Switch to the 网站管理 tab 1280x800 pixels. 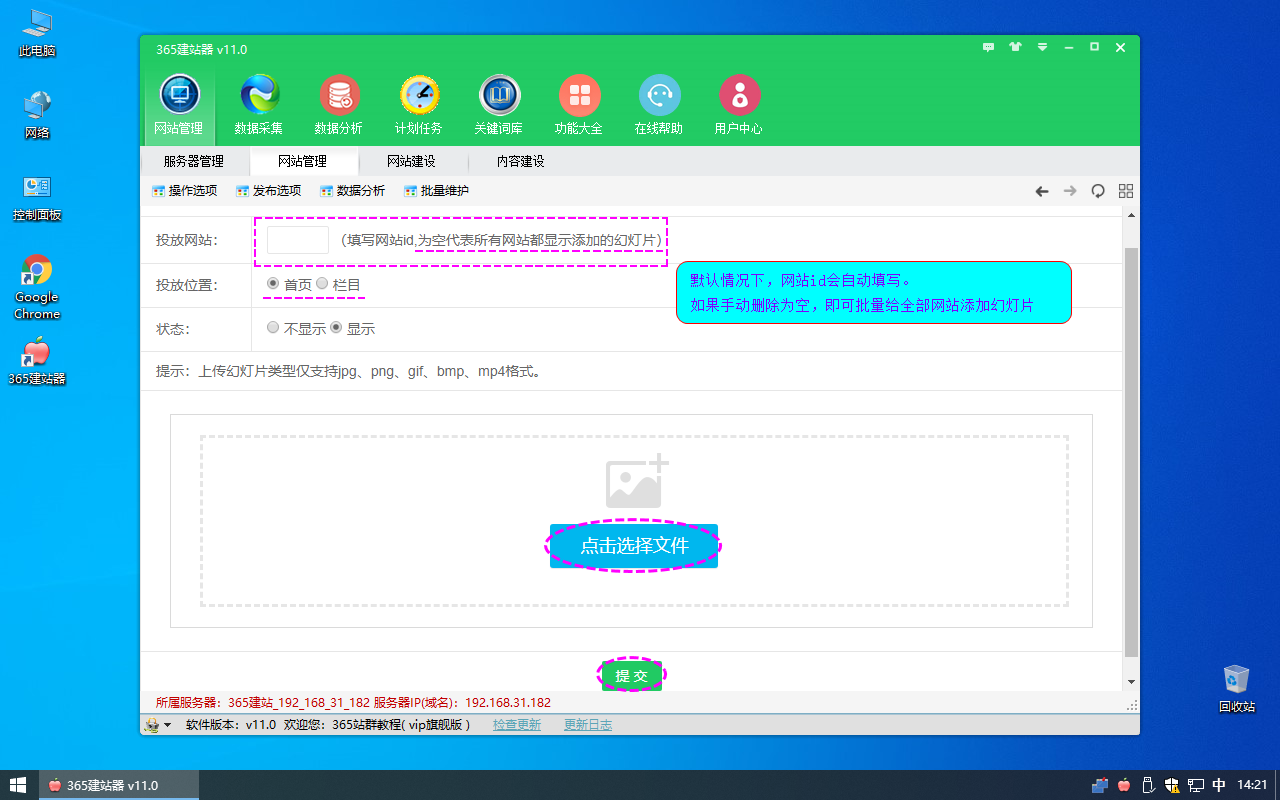click(x=302, y=161)
